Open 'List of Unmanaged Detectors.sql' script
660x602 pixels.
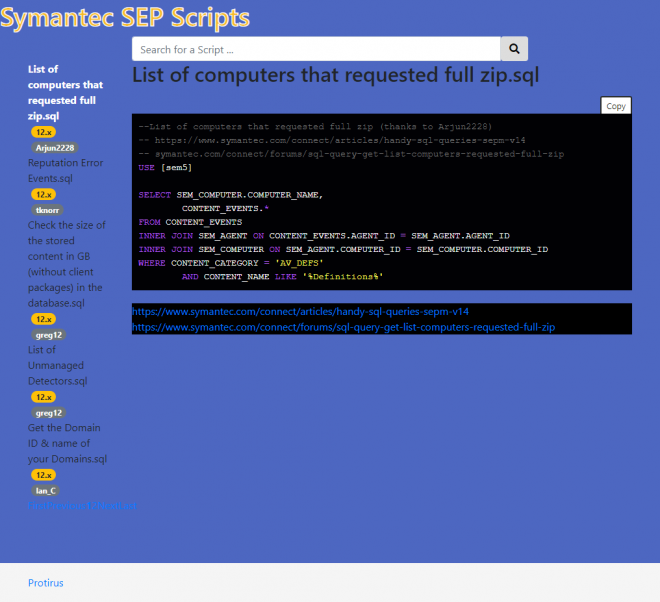point(58,365)
